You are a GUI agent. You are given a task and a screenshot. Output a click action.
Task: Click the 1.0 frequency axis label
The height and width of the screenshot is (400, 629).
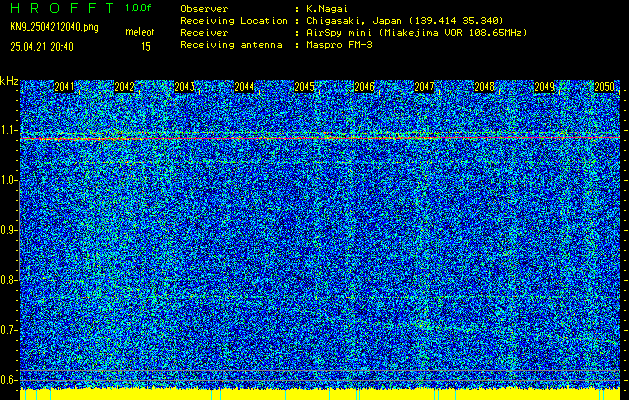7,181
